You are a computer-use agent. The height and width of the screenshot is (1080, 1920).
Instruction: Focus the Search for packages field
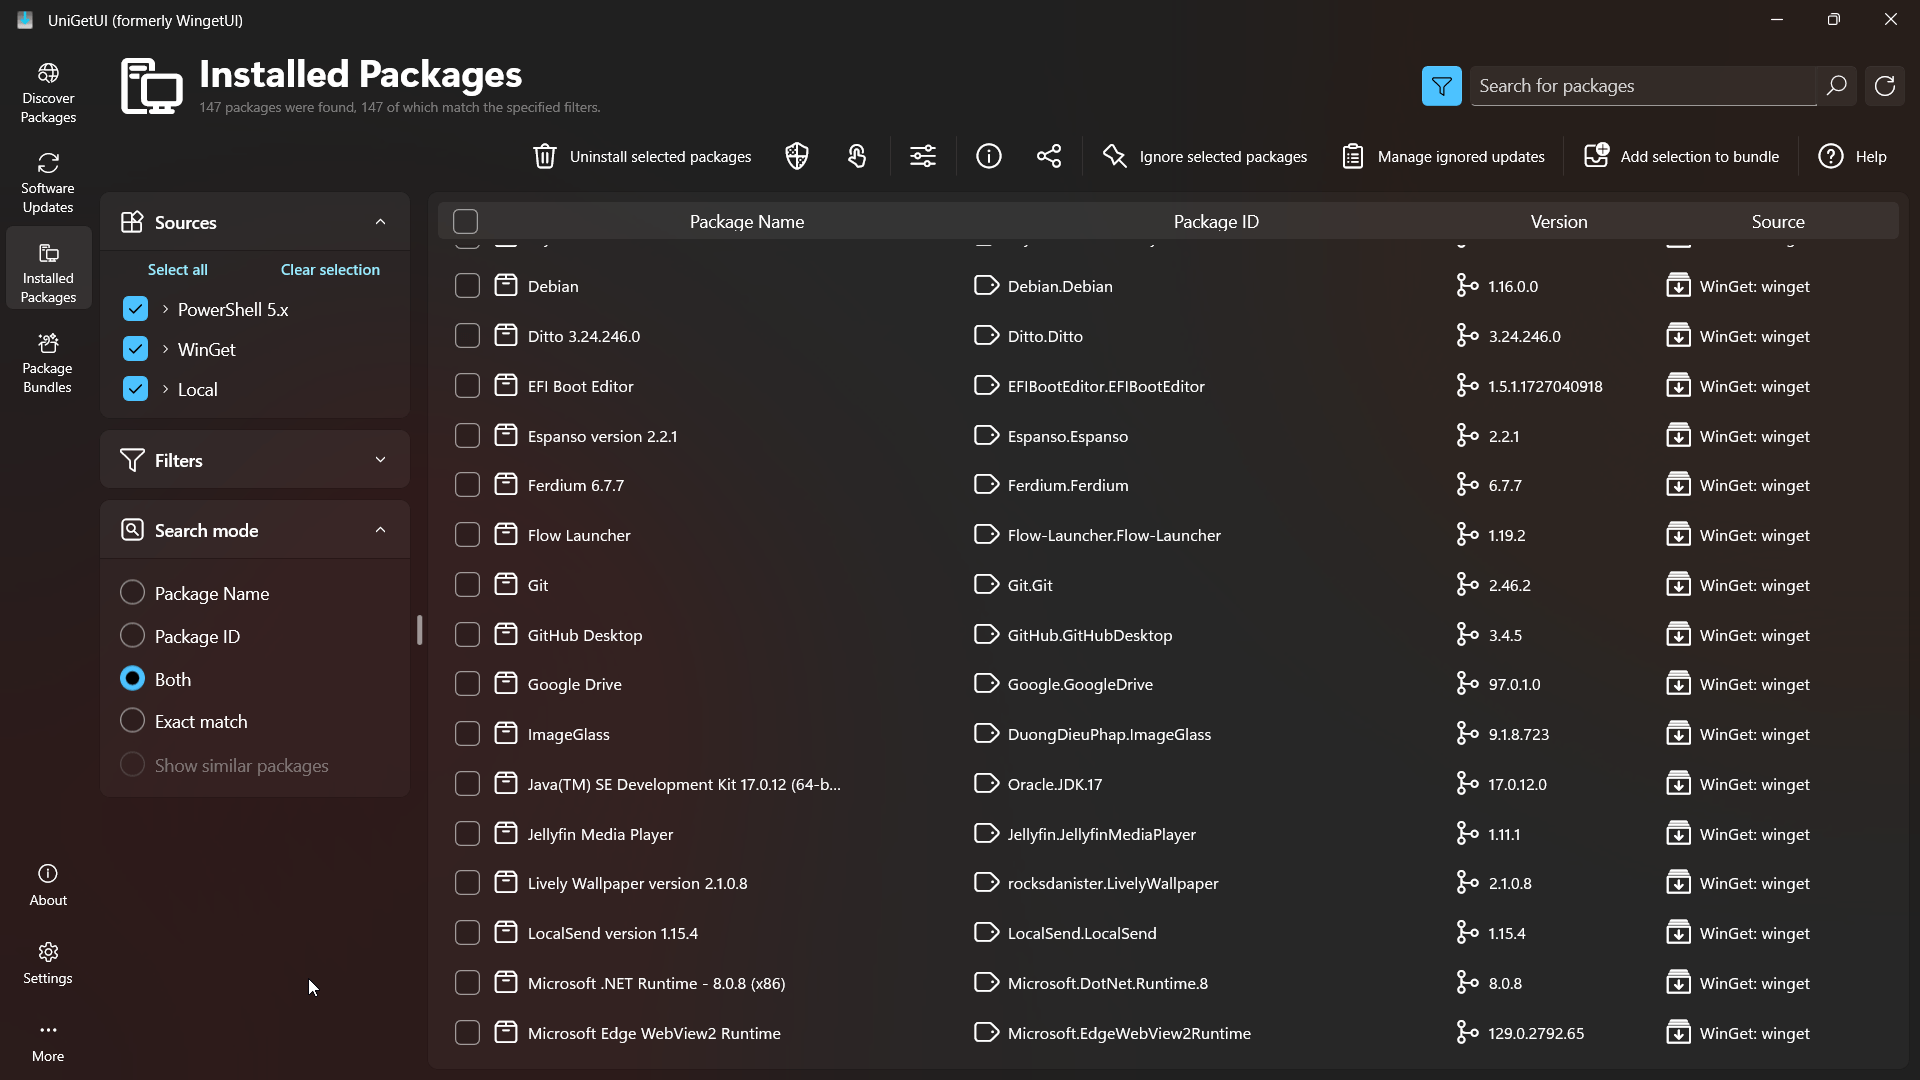1643,86
